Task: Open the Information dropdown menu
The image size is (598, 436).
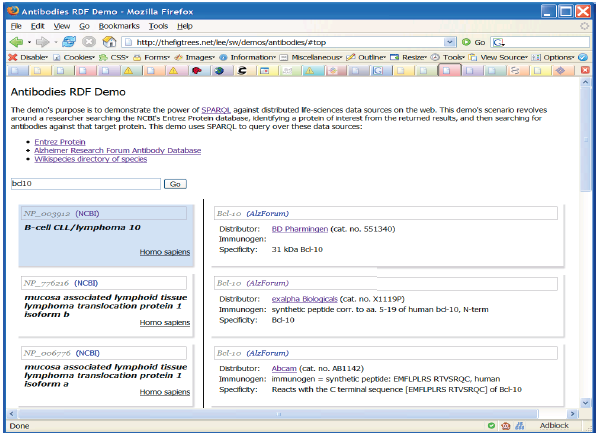Action: point(248,57)
